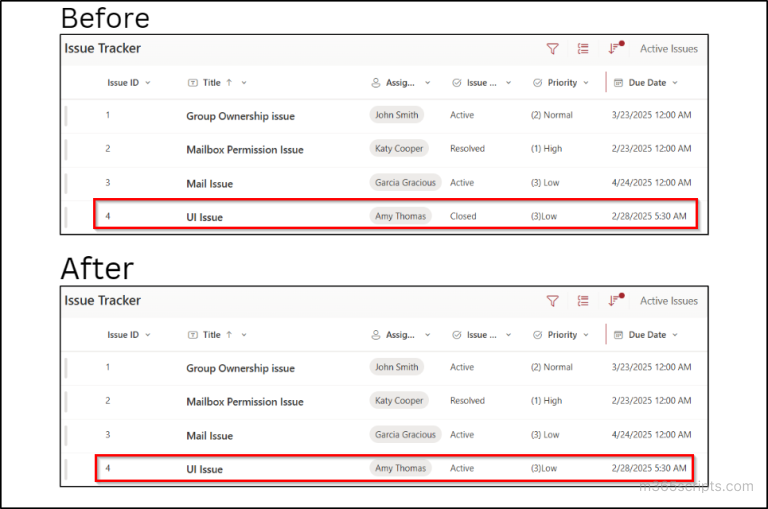Select the Active Issues view in the After panel
768x509 pixels.
point(669,301)
